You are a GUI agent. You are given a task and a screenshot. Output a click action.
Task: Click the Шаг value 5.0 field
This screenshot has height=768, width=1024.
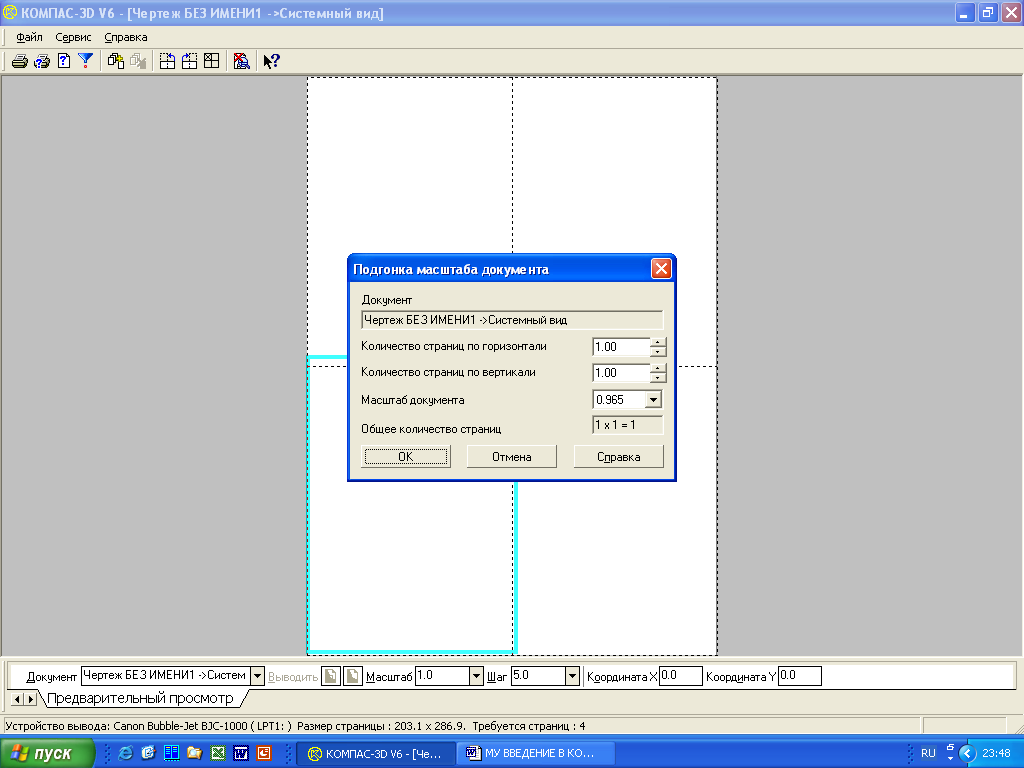tap(538, 676)
